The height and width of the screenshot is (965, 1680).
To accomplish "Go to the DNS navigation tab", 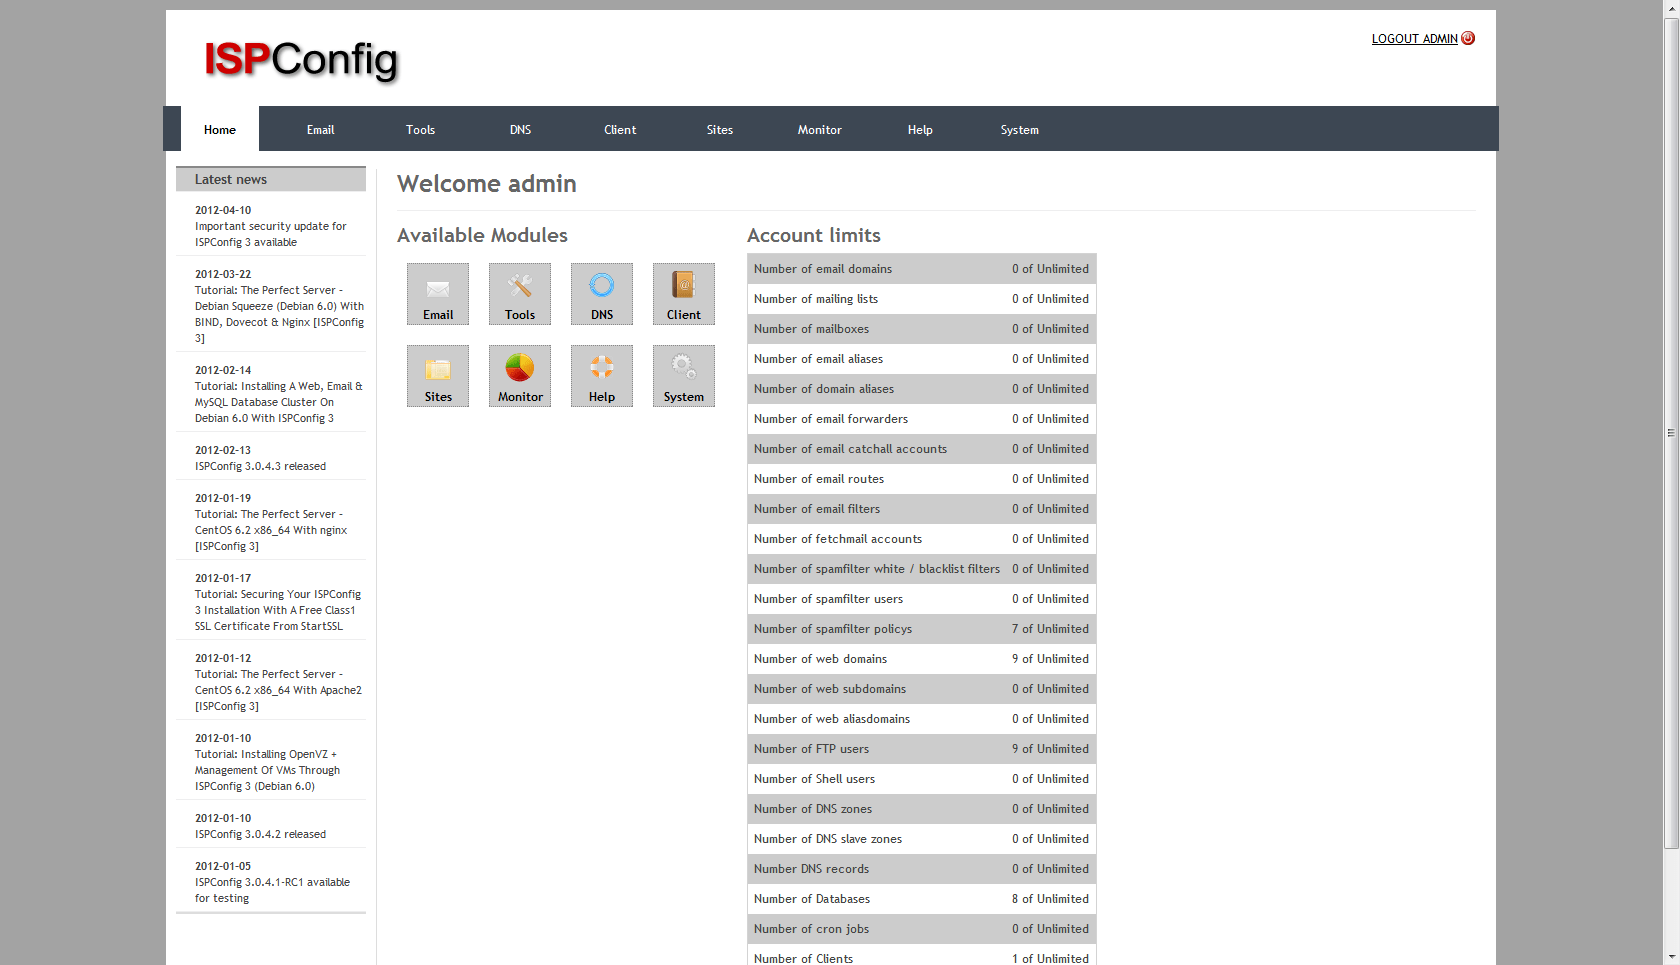I will coord(520,129).
